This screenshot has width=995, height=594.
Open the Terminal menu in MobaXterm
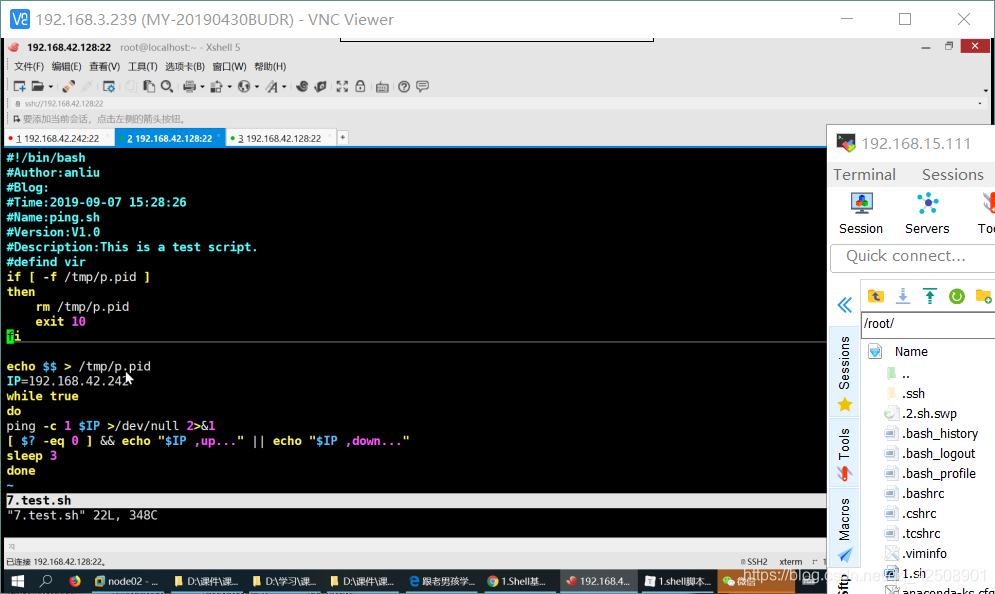point(864,175)
